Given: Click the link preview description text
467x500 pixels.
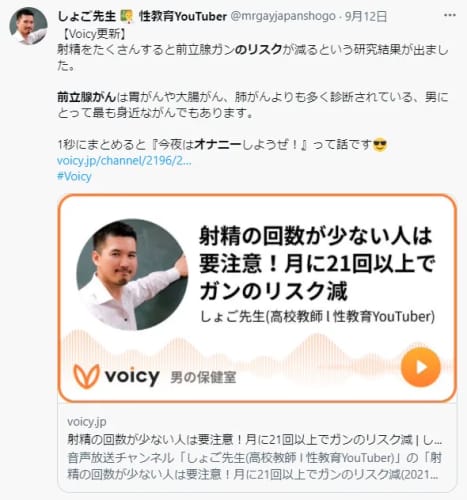Looking at the screenshot, I should [253, 466].
